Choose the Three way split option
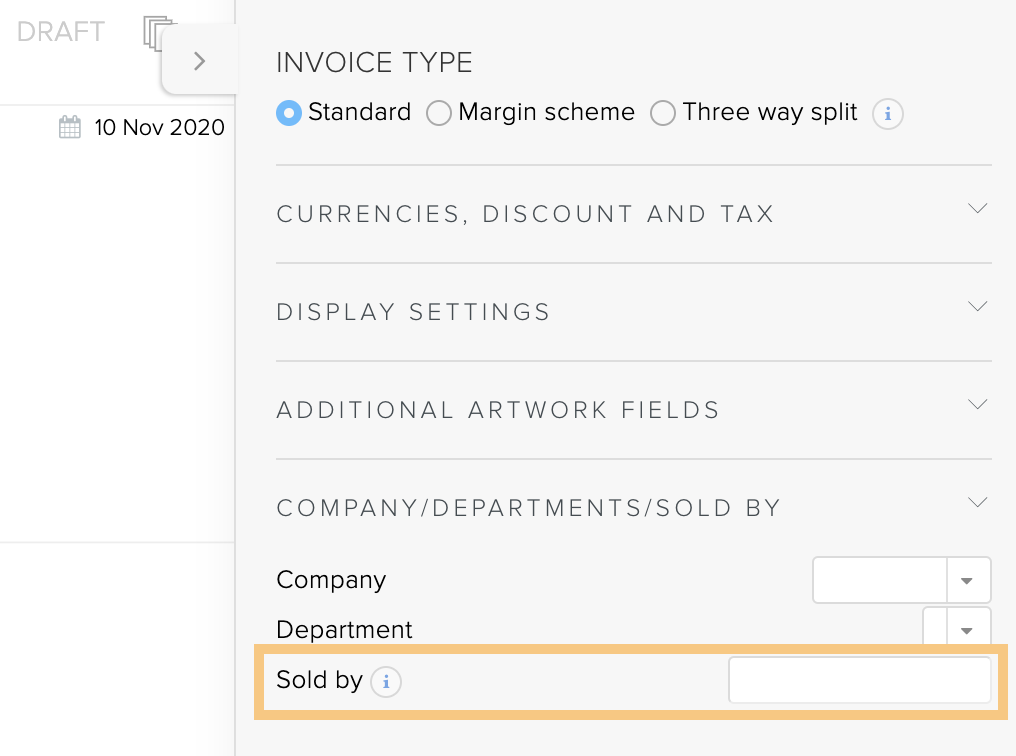 coord(663,113)
